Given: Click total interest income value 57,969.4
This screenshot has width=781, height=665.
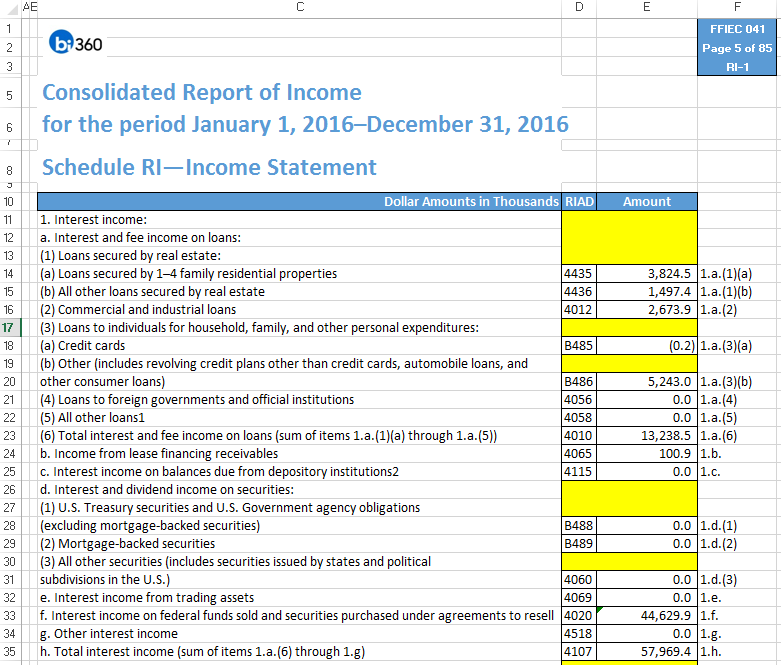Looking at the screenshot, I should click(646, 652).
